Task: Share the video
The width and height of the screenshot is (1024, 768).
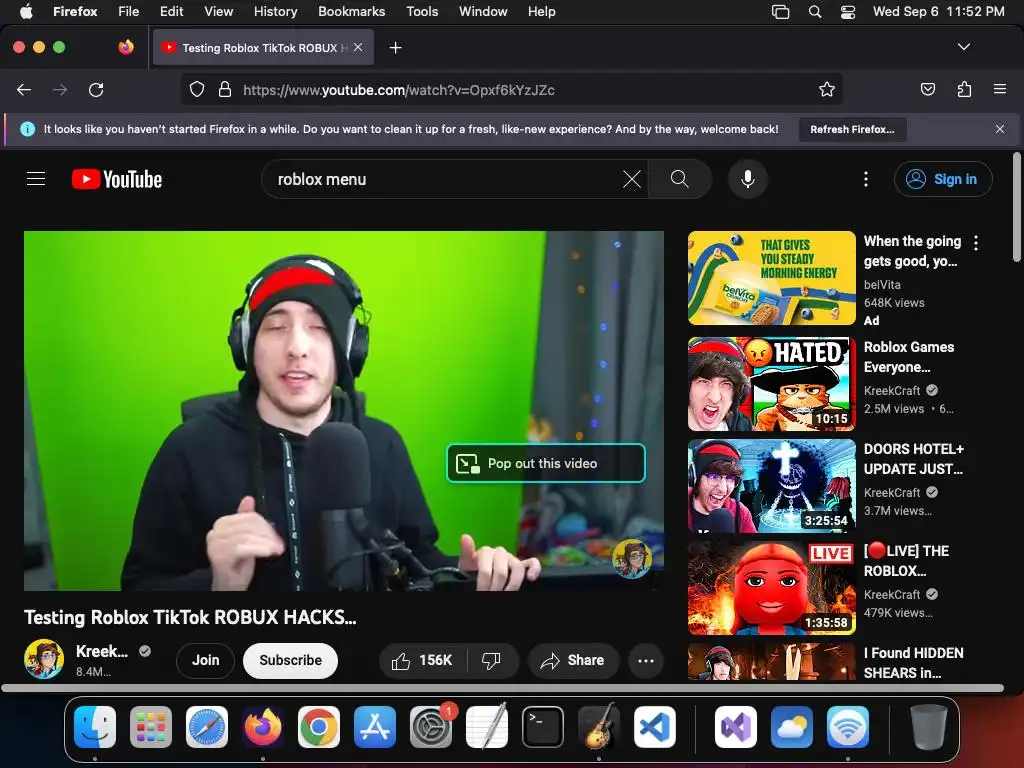Action: (x=572, y=660)
